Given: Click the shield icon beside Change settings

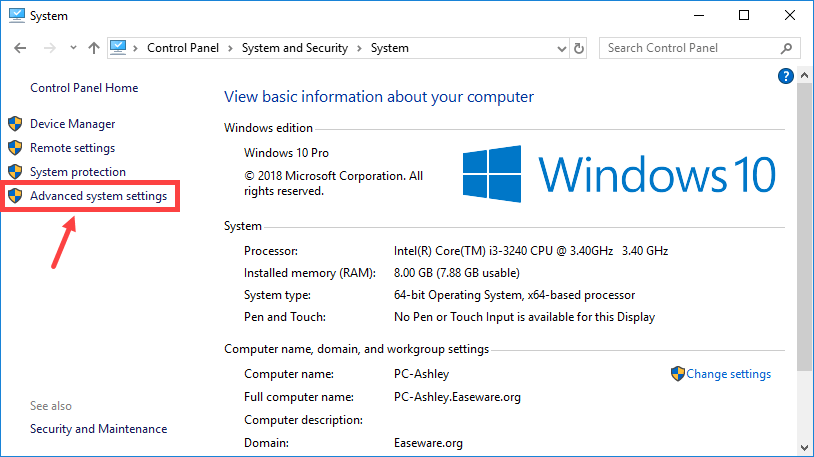Looking at the screenshot, I should [678, 374].
